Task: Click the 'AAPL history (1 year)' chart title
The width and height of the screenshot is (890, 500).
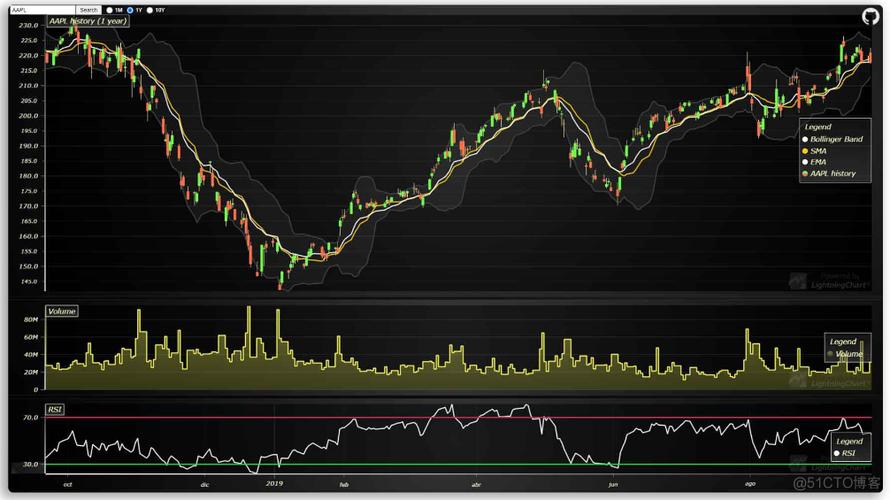Action: 88,21
